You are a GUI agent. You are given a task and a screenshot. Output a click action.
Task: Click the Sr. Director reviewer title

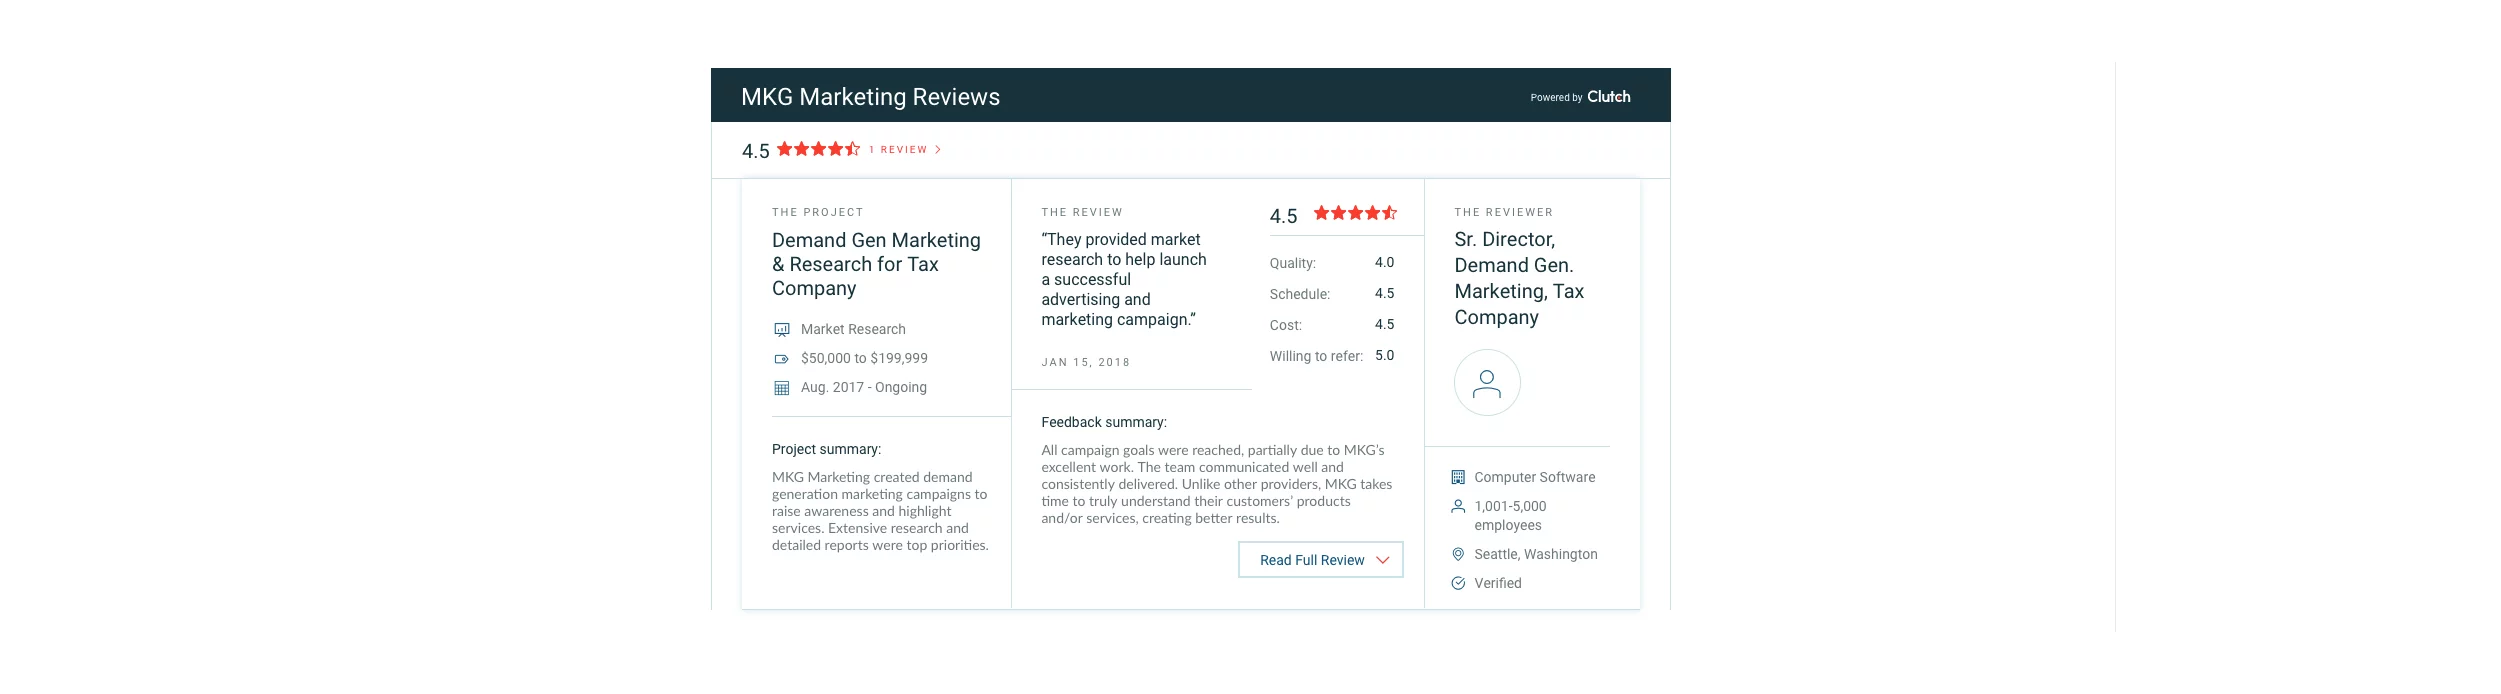pyautogui.click(x=1518, y=278)
